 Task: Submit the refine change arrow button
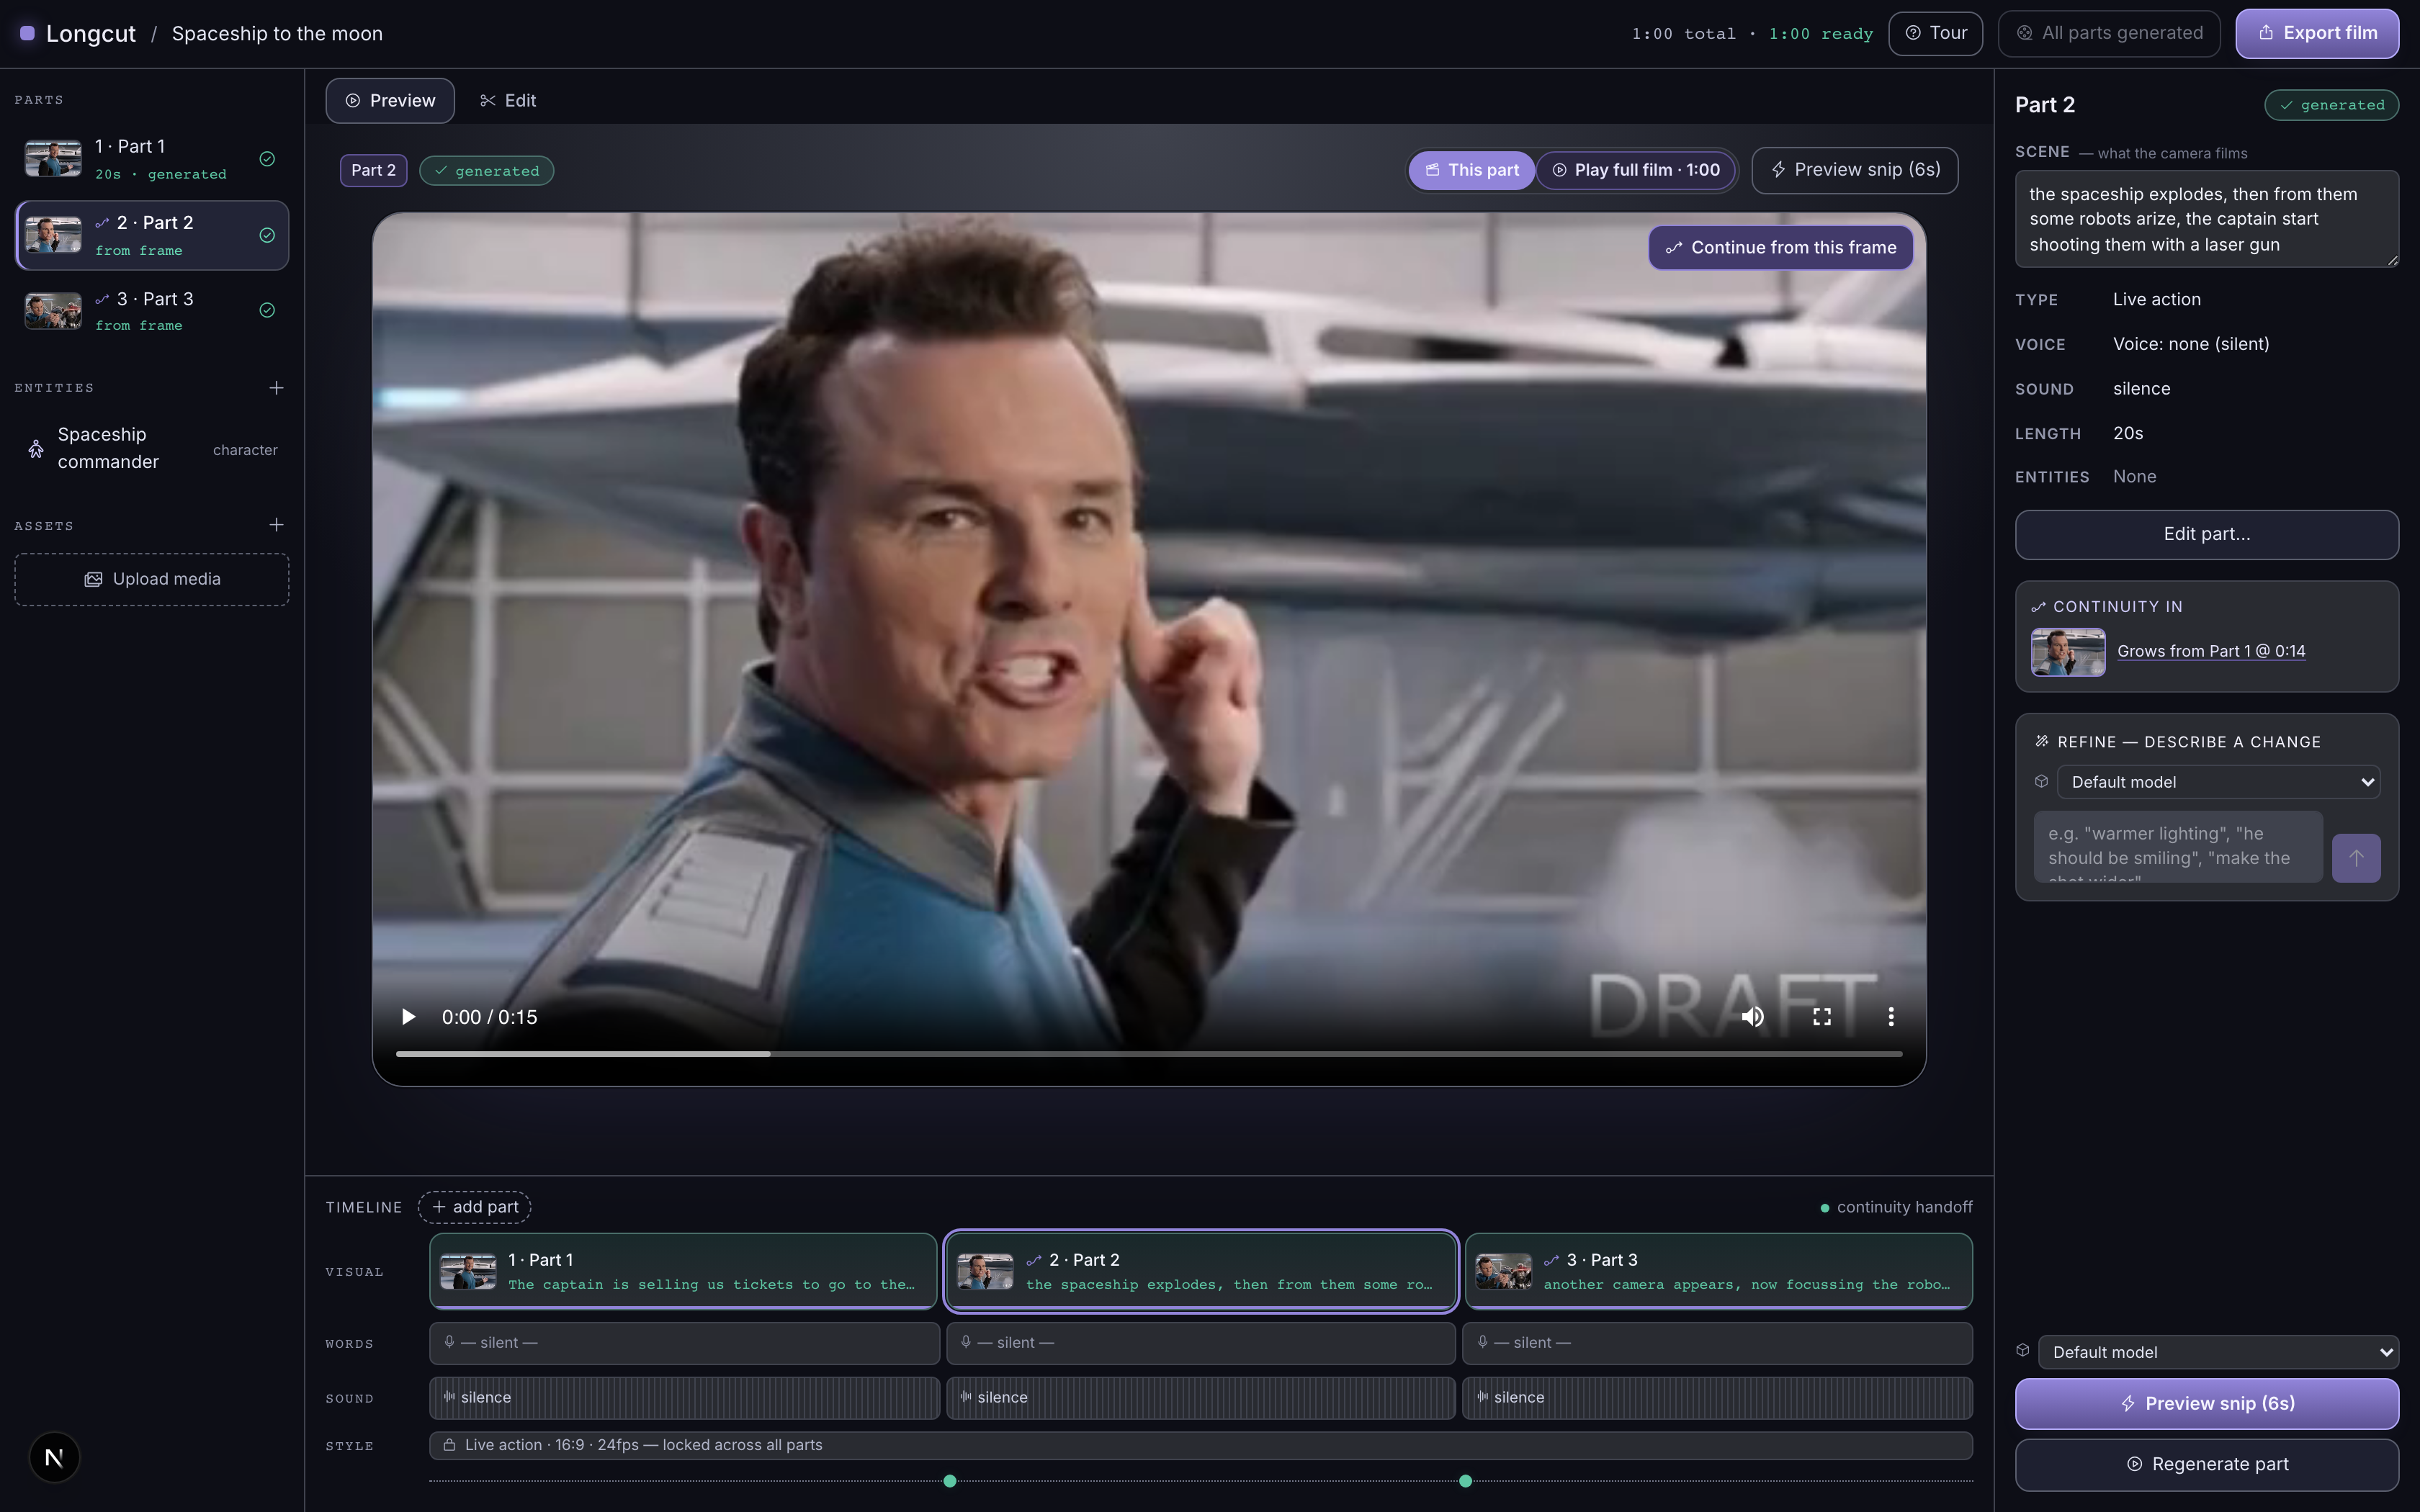tap(2356, 858)
